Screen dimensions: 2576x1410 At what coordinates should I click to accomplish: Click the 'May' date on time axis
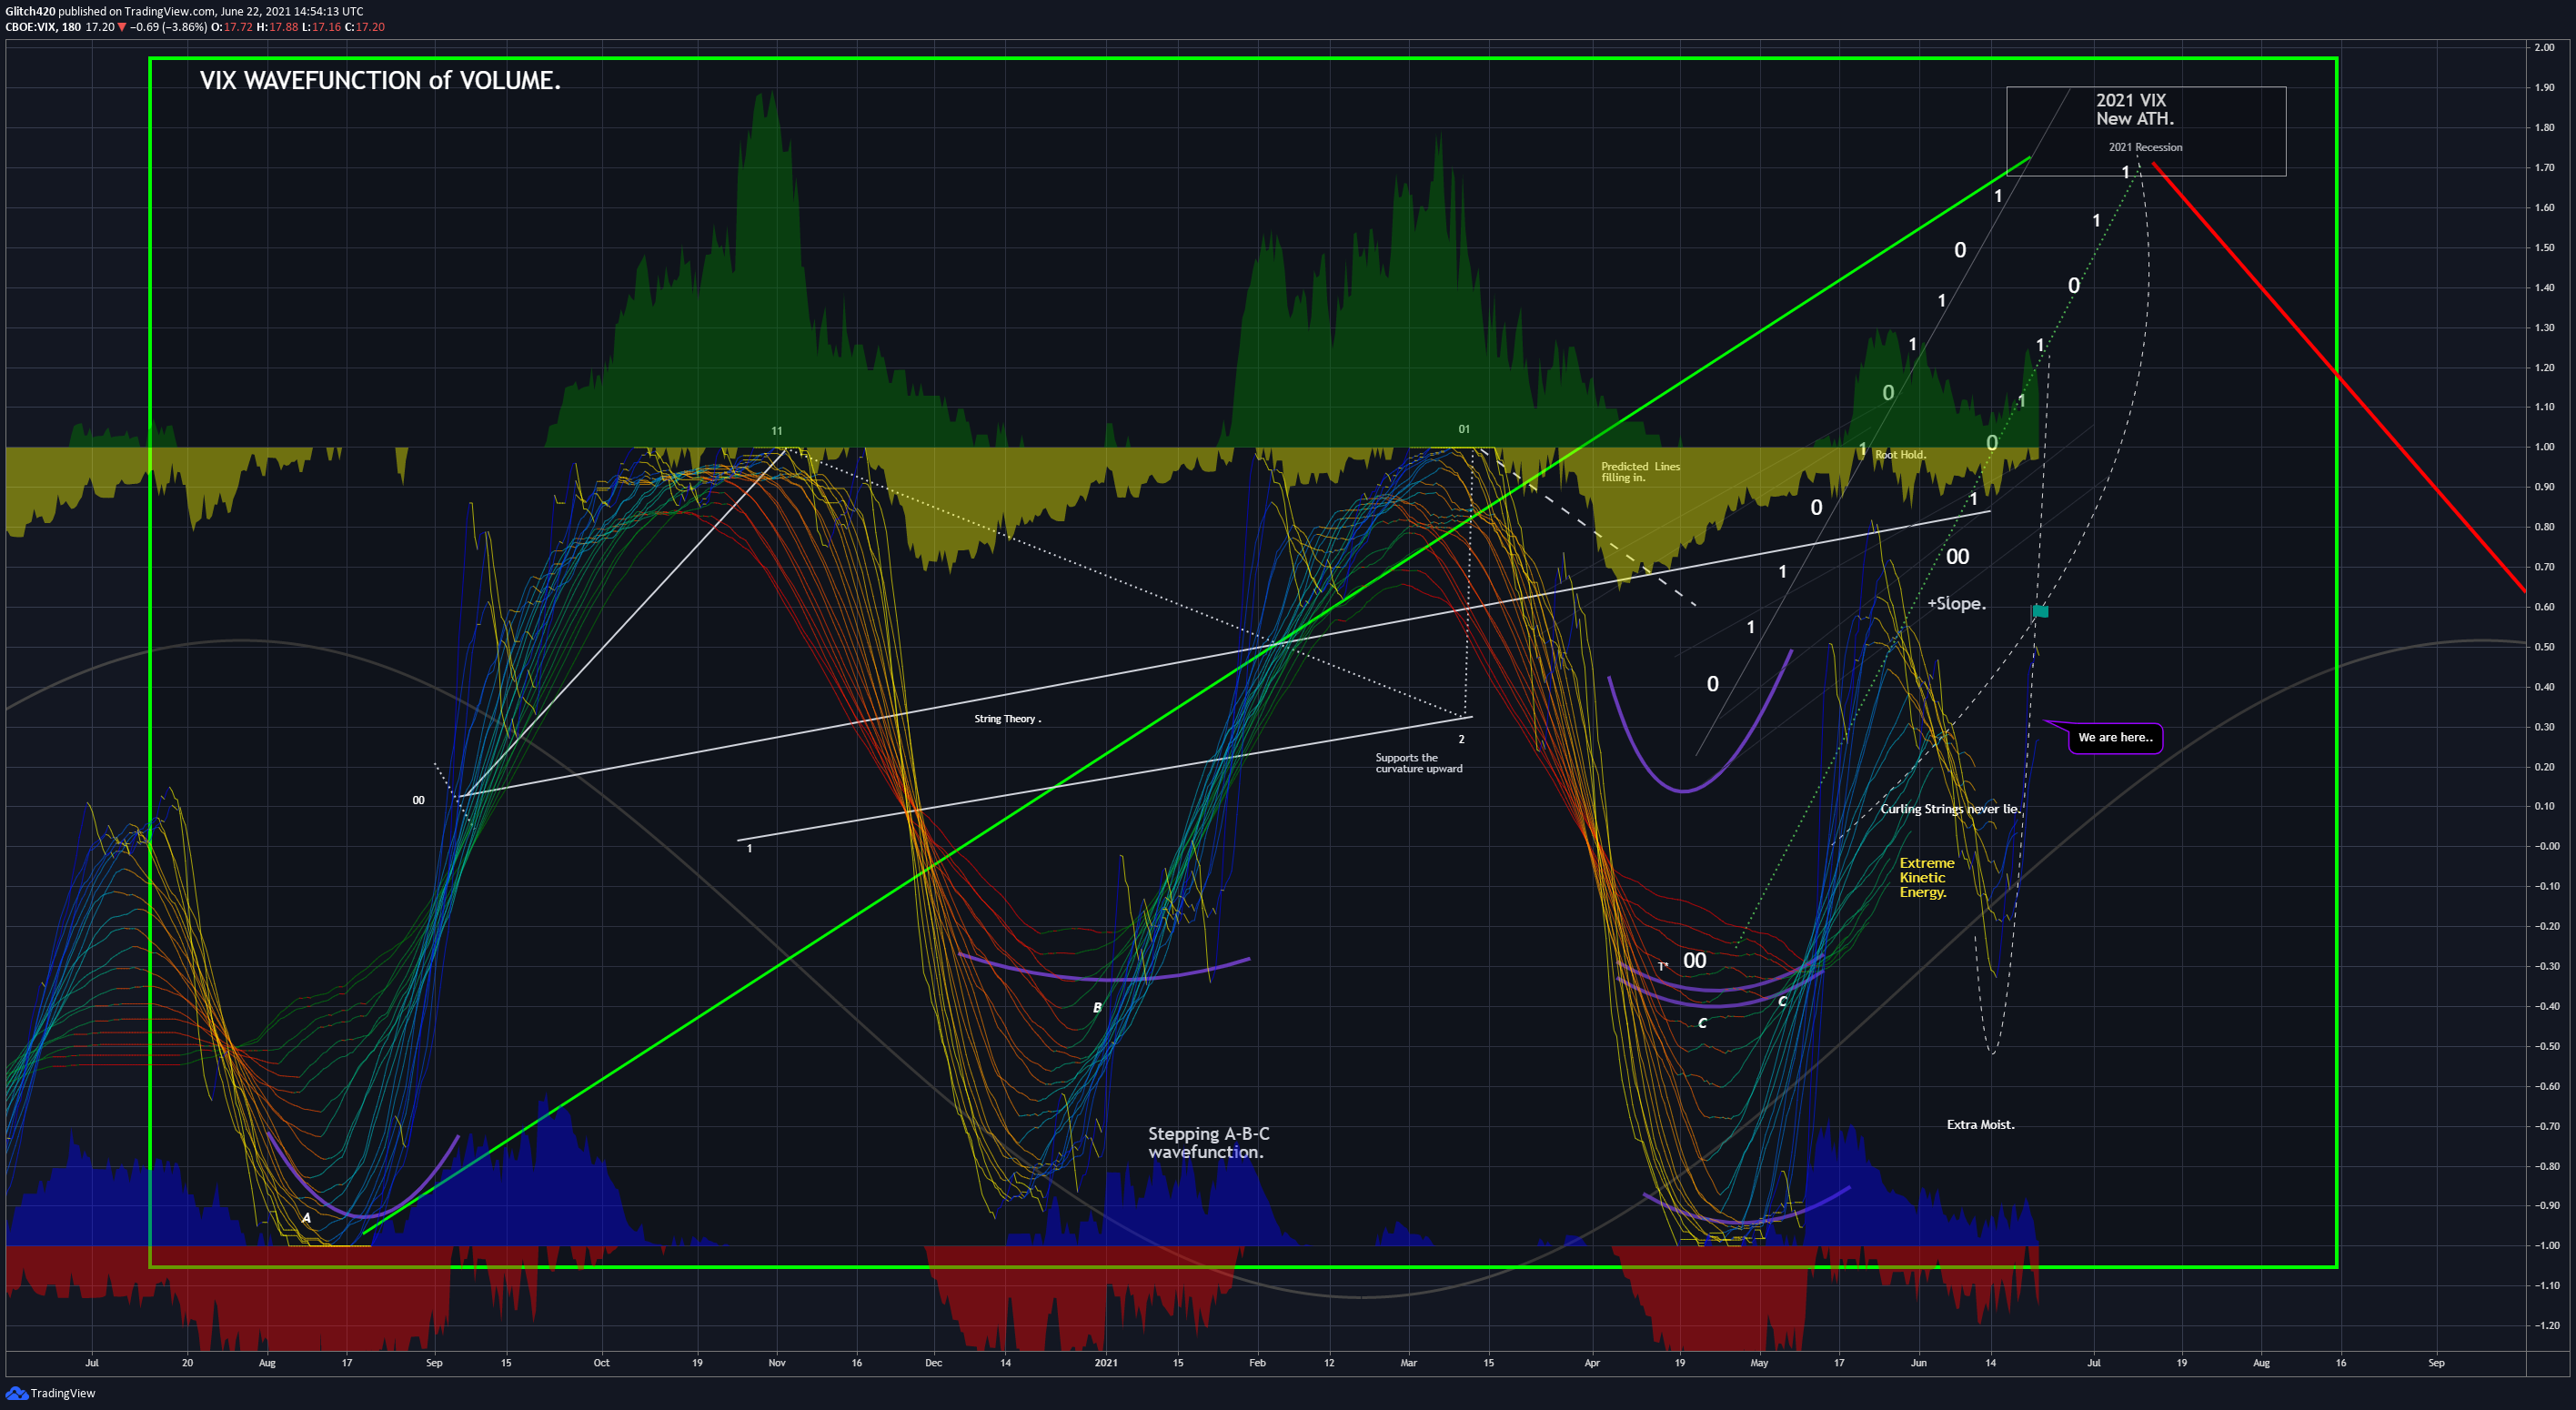click(x=1759, y=1363)
